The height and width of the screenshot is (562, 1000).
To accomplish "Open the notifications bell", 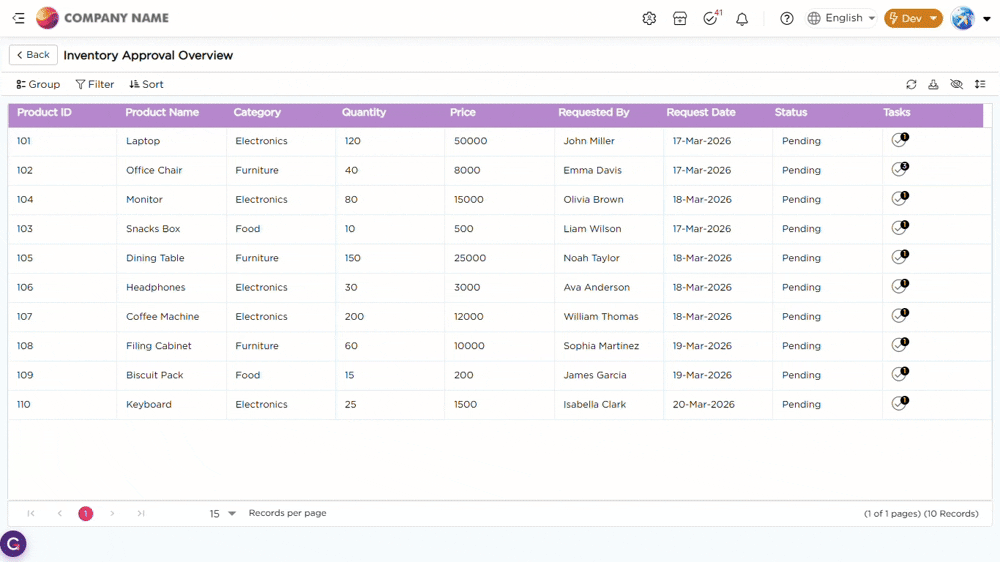I will click(742, 18).
